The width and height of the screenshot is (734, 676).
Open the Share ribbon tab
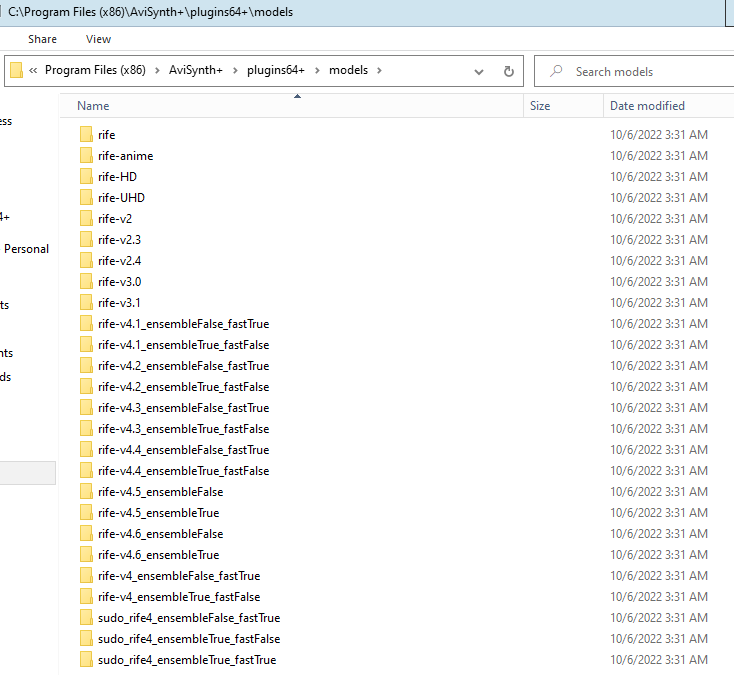(42, 39)
